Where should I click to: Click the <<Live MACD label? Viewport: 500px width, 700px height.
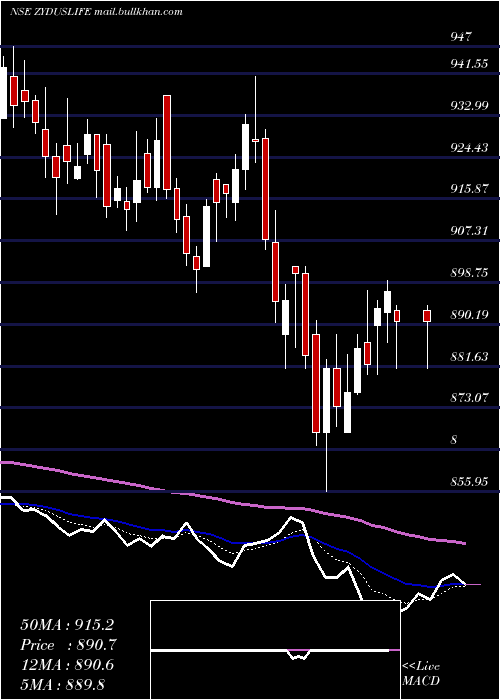click(421, 673)
